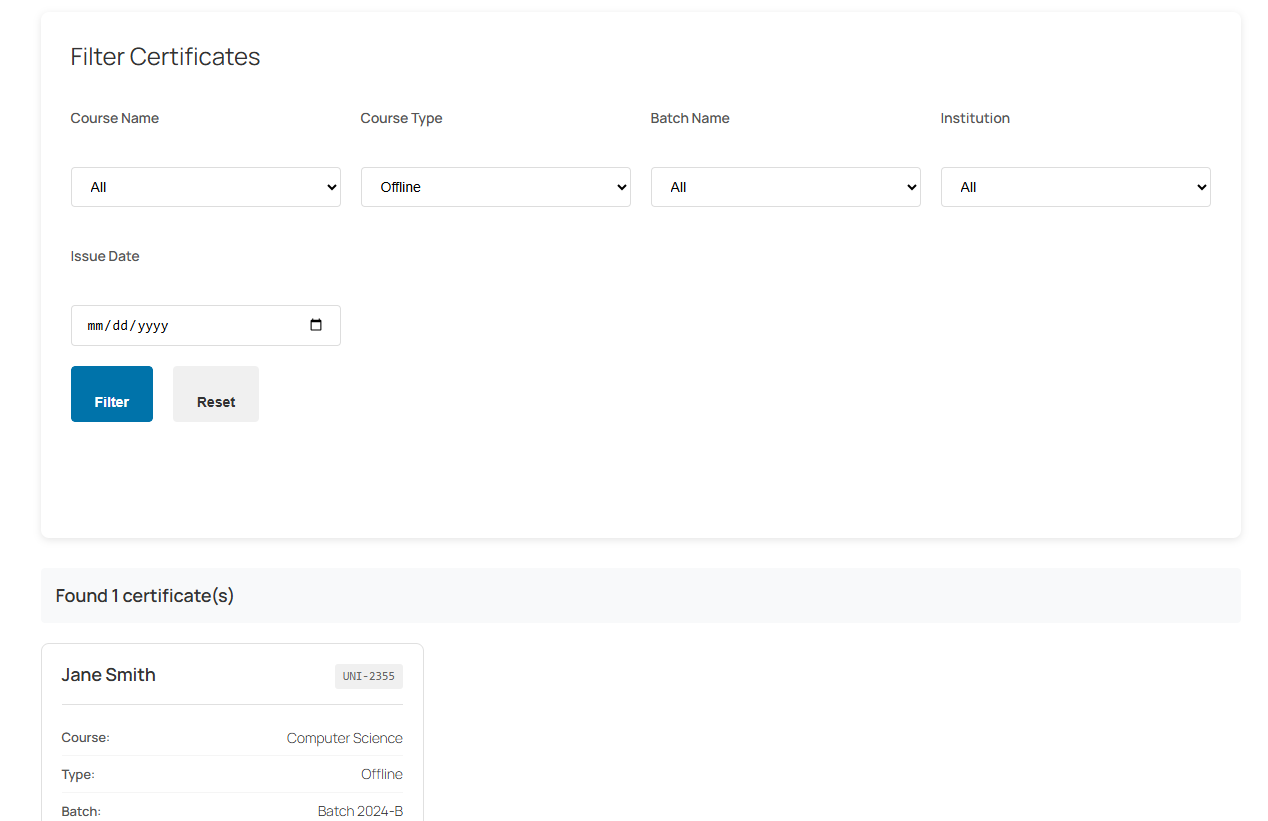Open the calendar picker for Issue Date
This screenshot has height=821, width=1268.
(316, 325)
